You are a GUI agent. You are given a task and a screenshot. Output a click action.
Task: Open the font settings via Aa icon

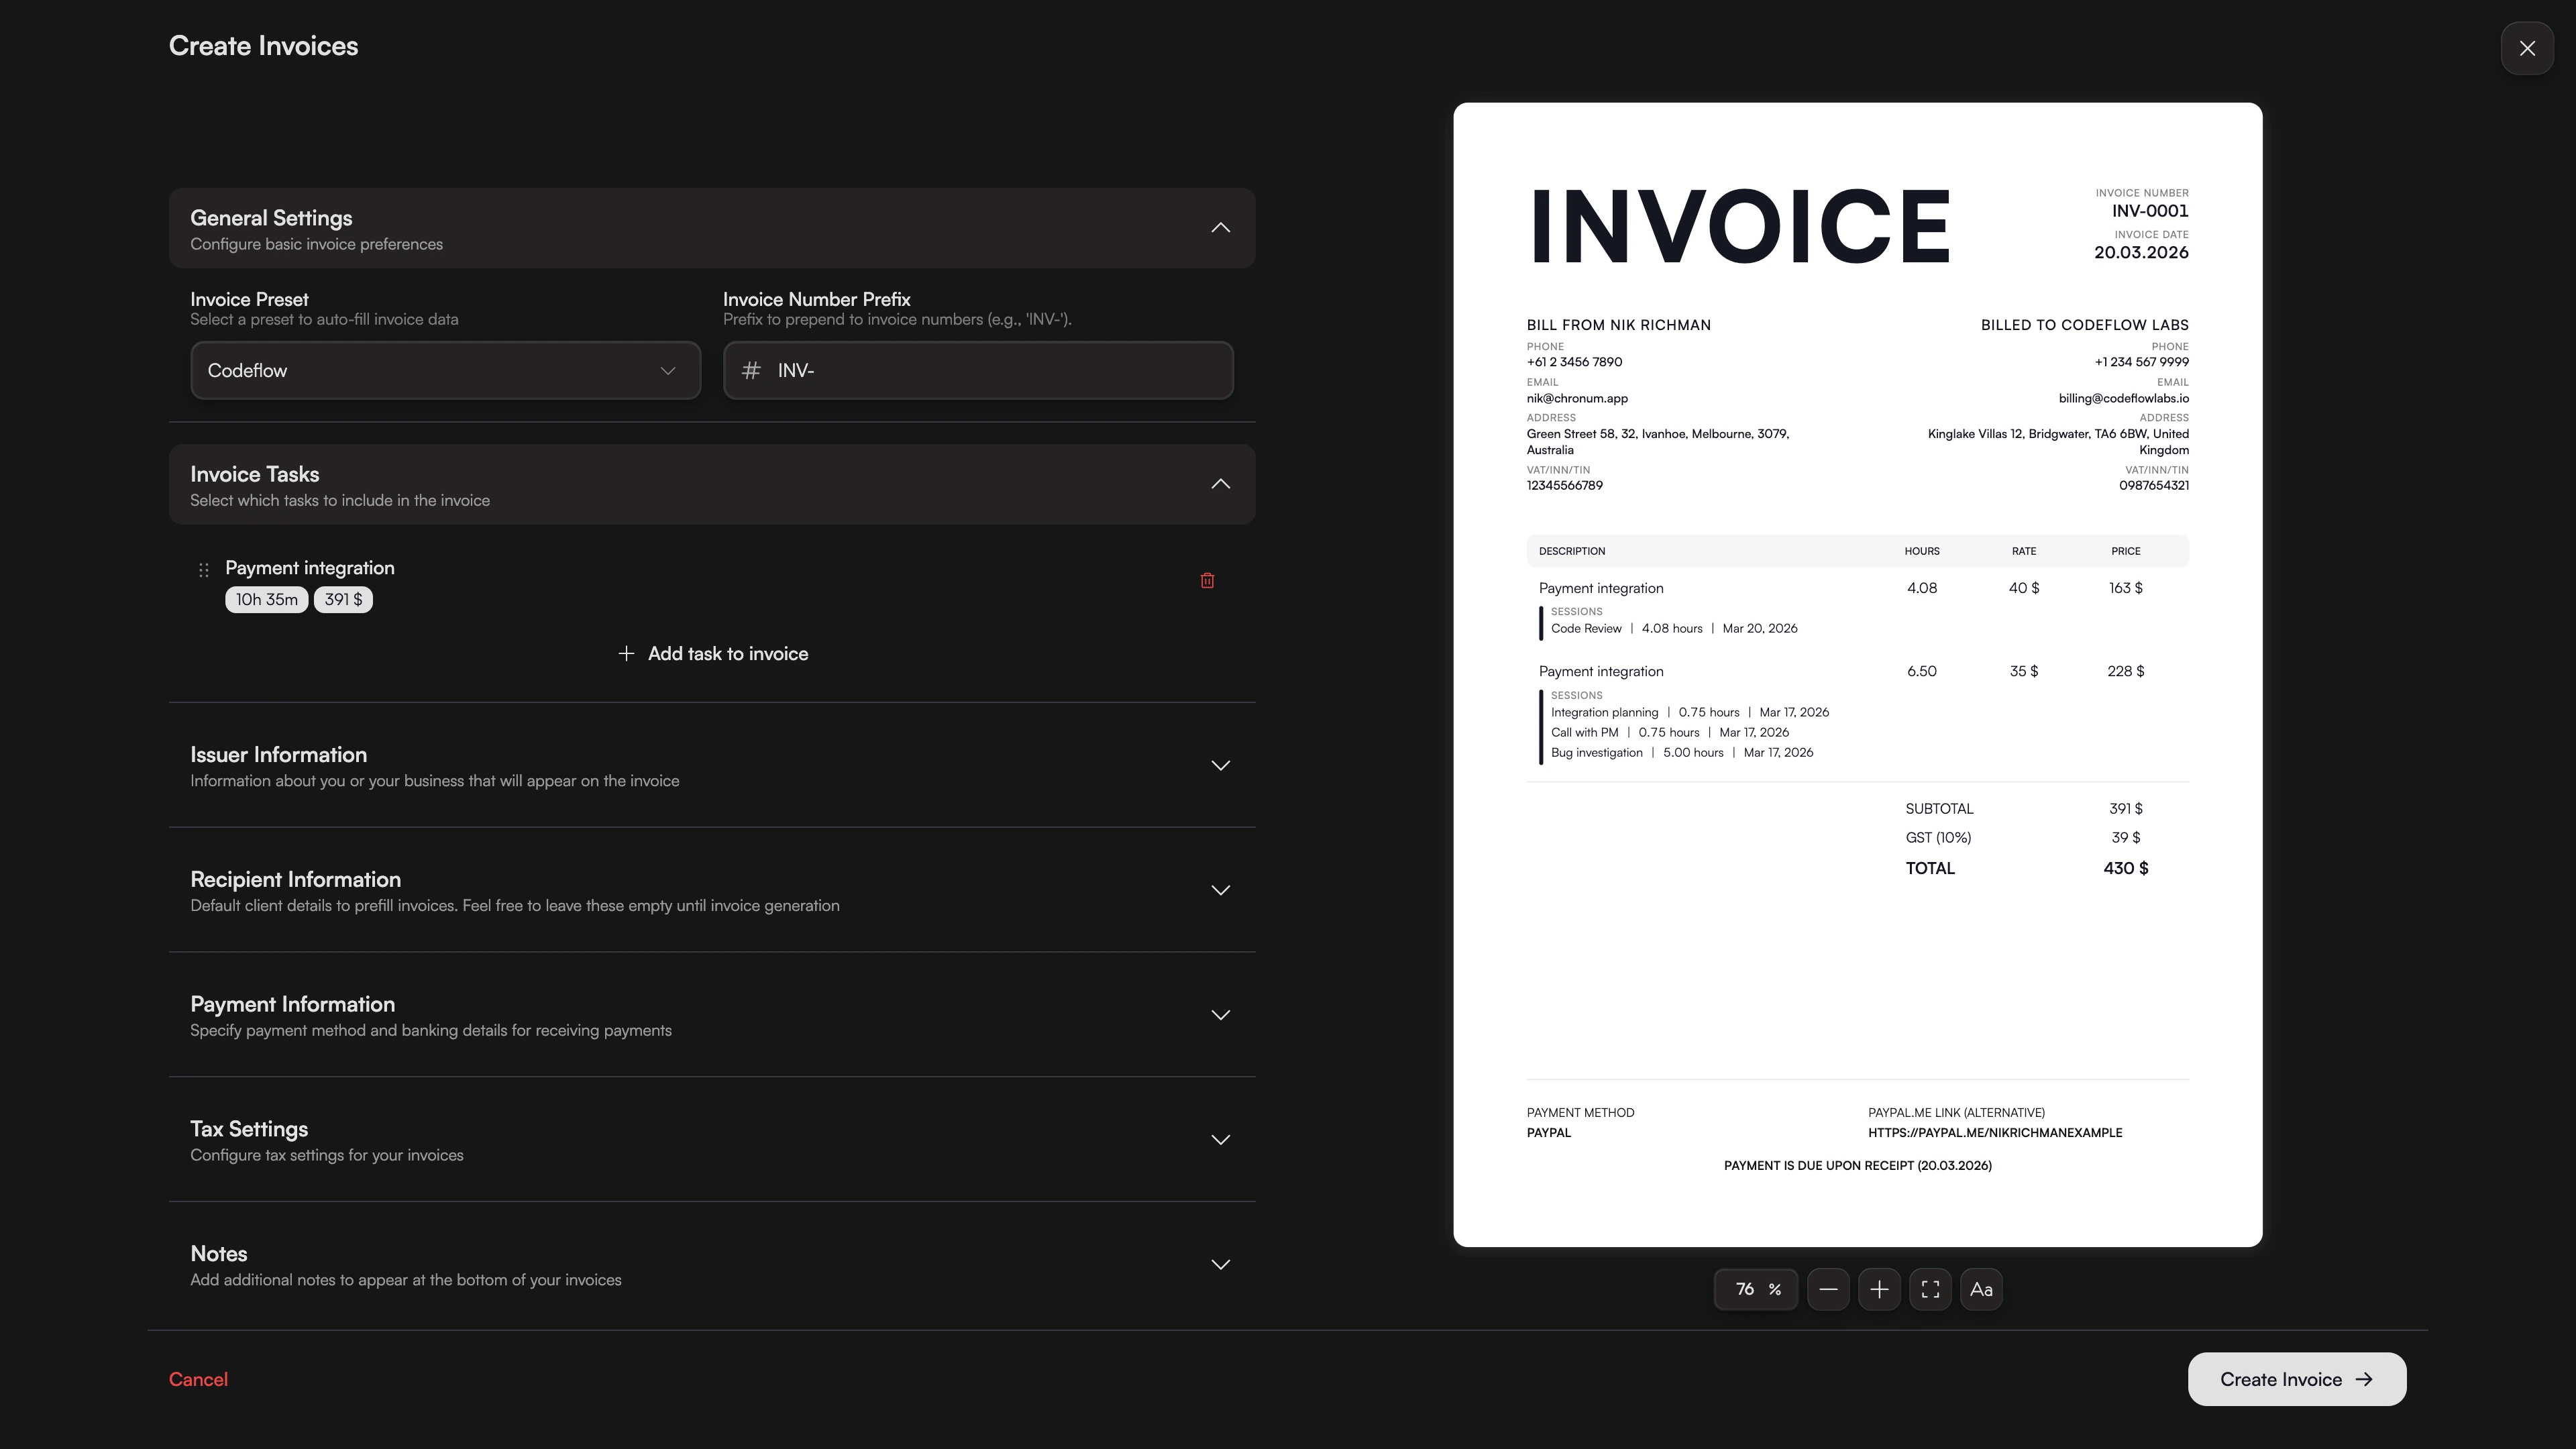click(x=1981, y=1289)
